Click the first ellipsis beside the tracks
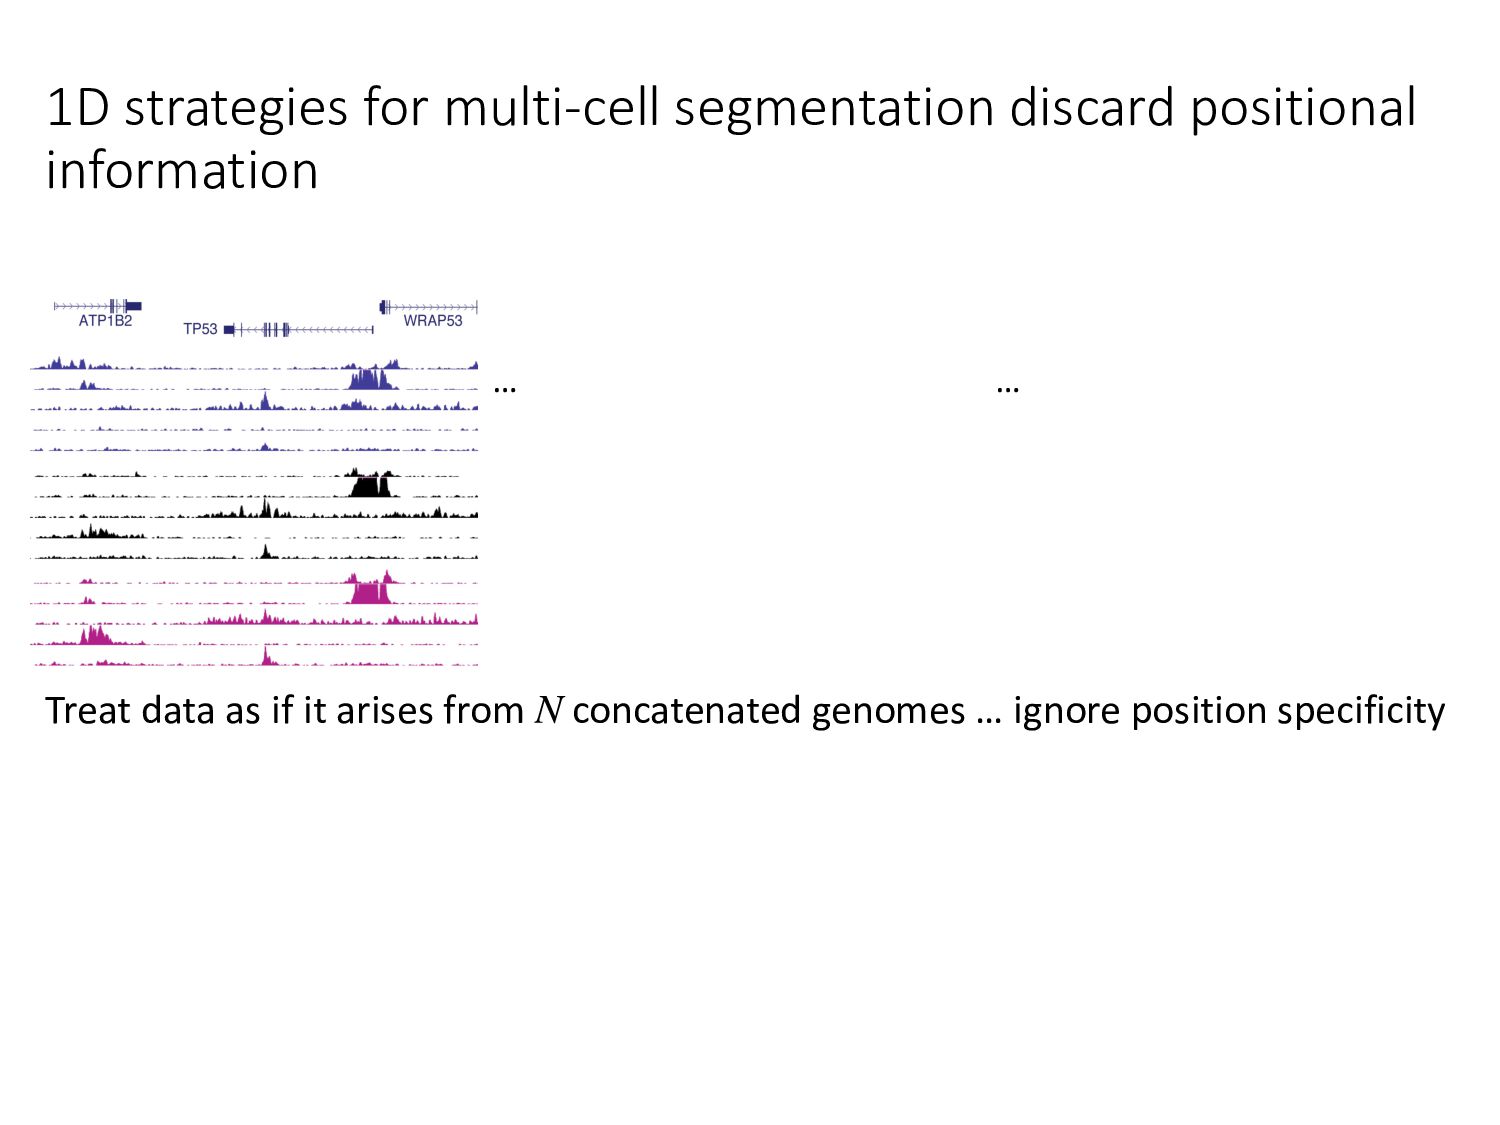Viewport: 1500px width, 1125px height. [505, 387]
